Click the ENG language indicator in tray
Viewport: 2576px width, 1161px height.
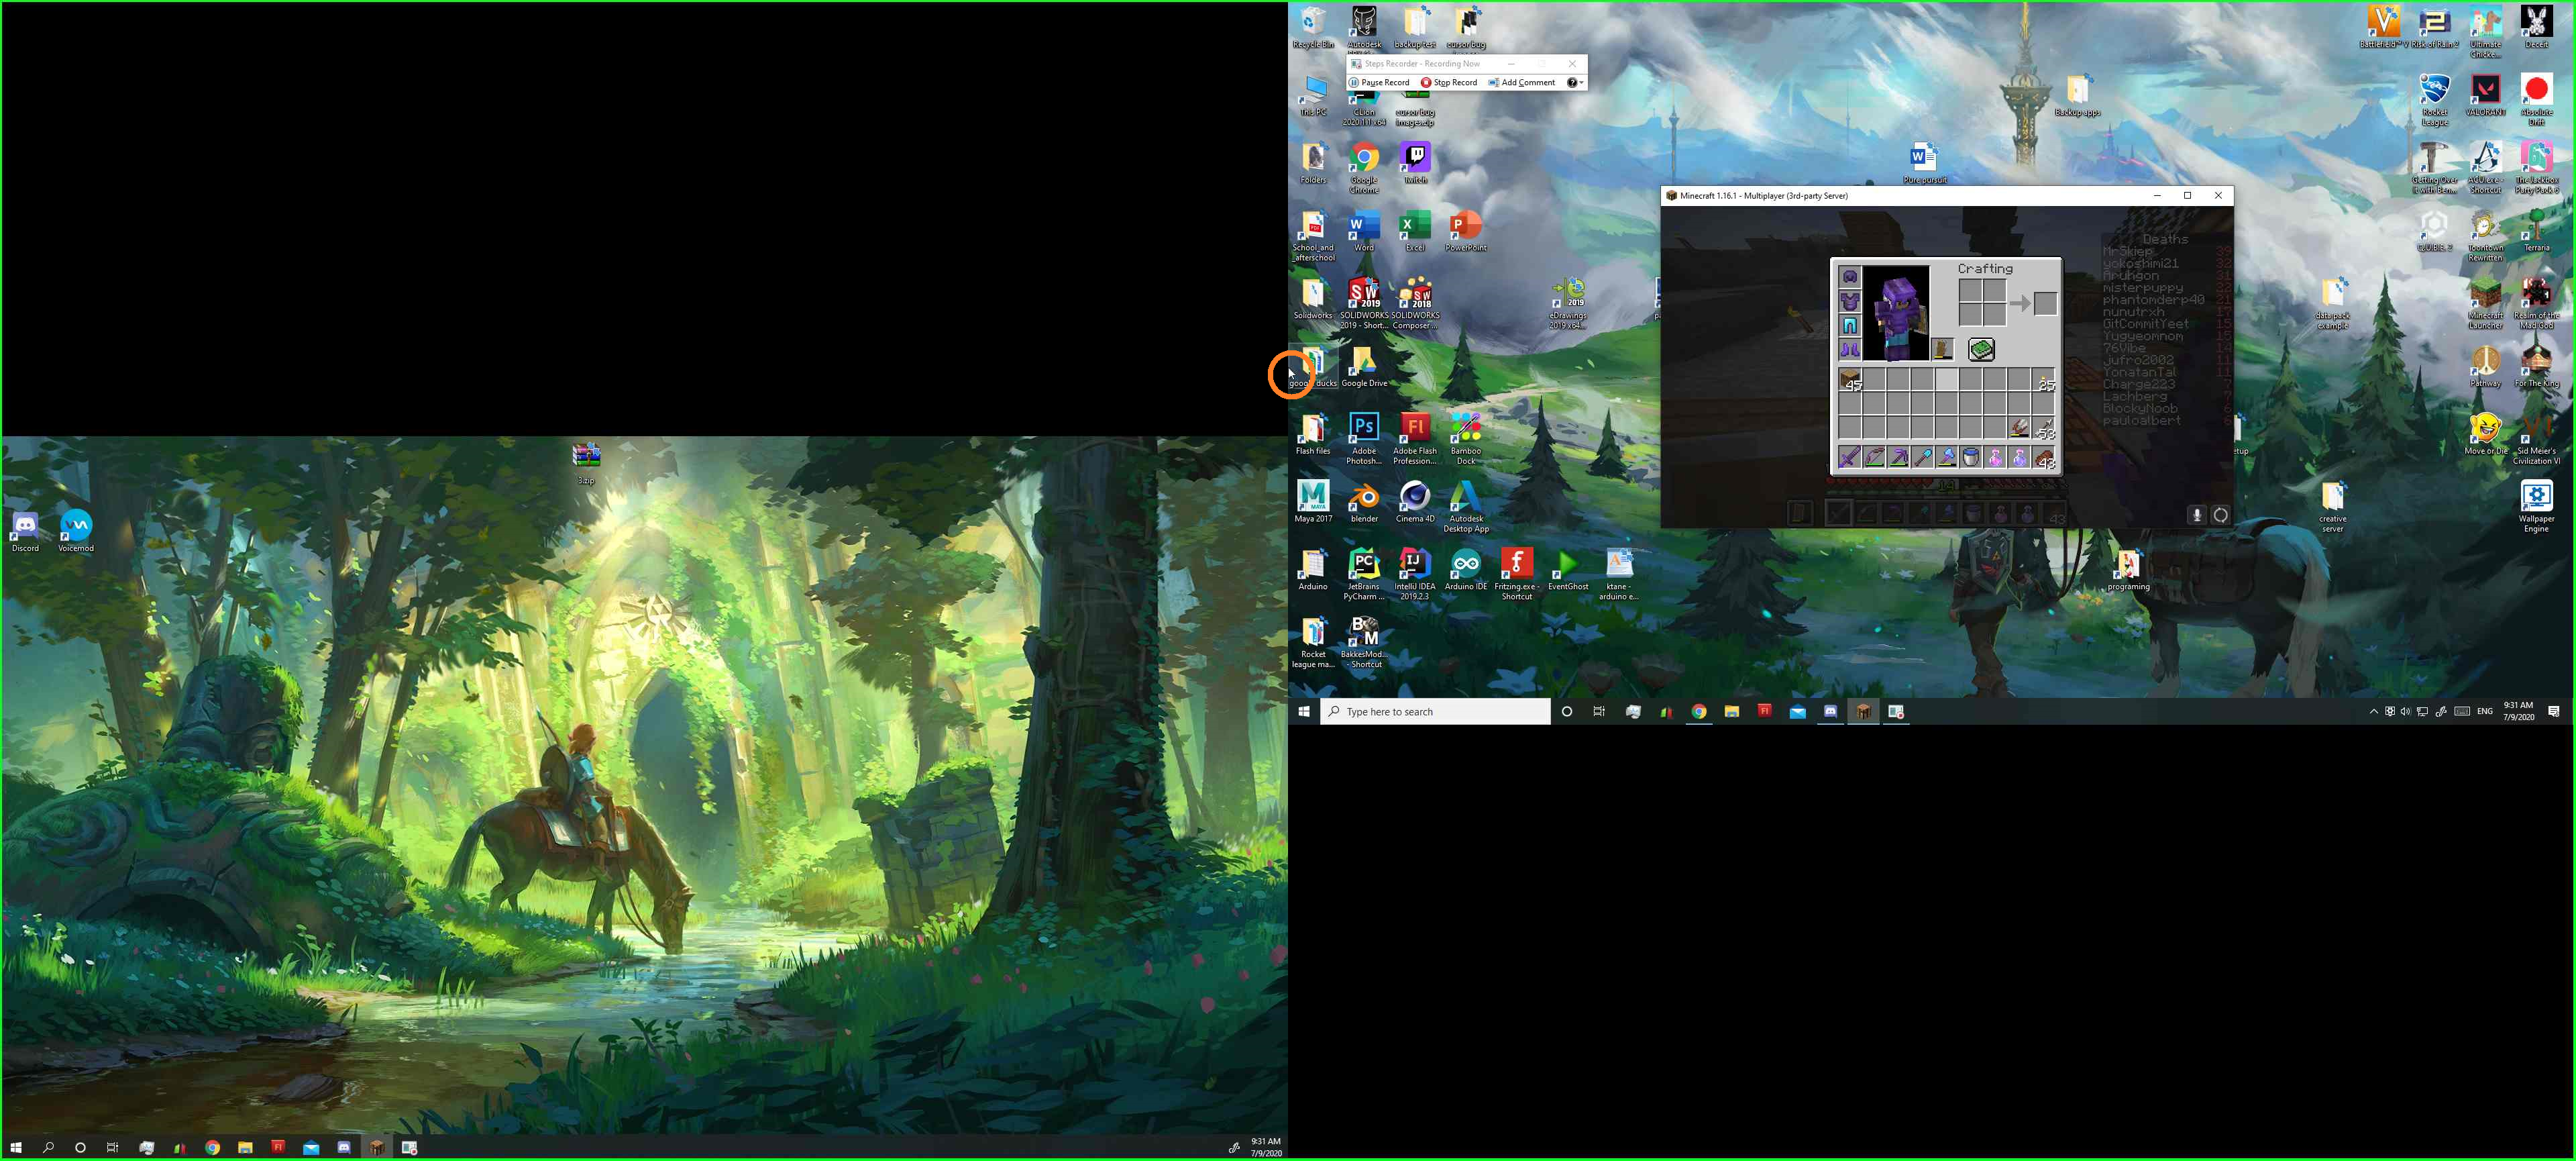point(2484,712)
